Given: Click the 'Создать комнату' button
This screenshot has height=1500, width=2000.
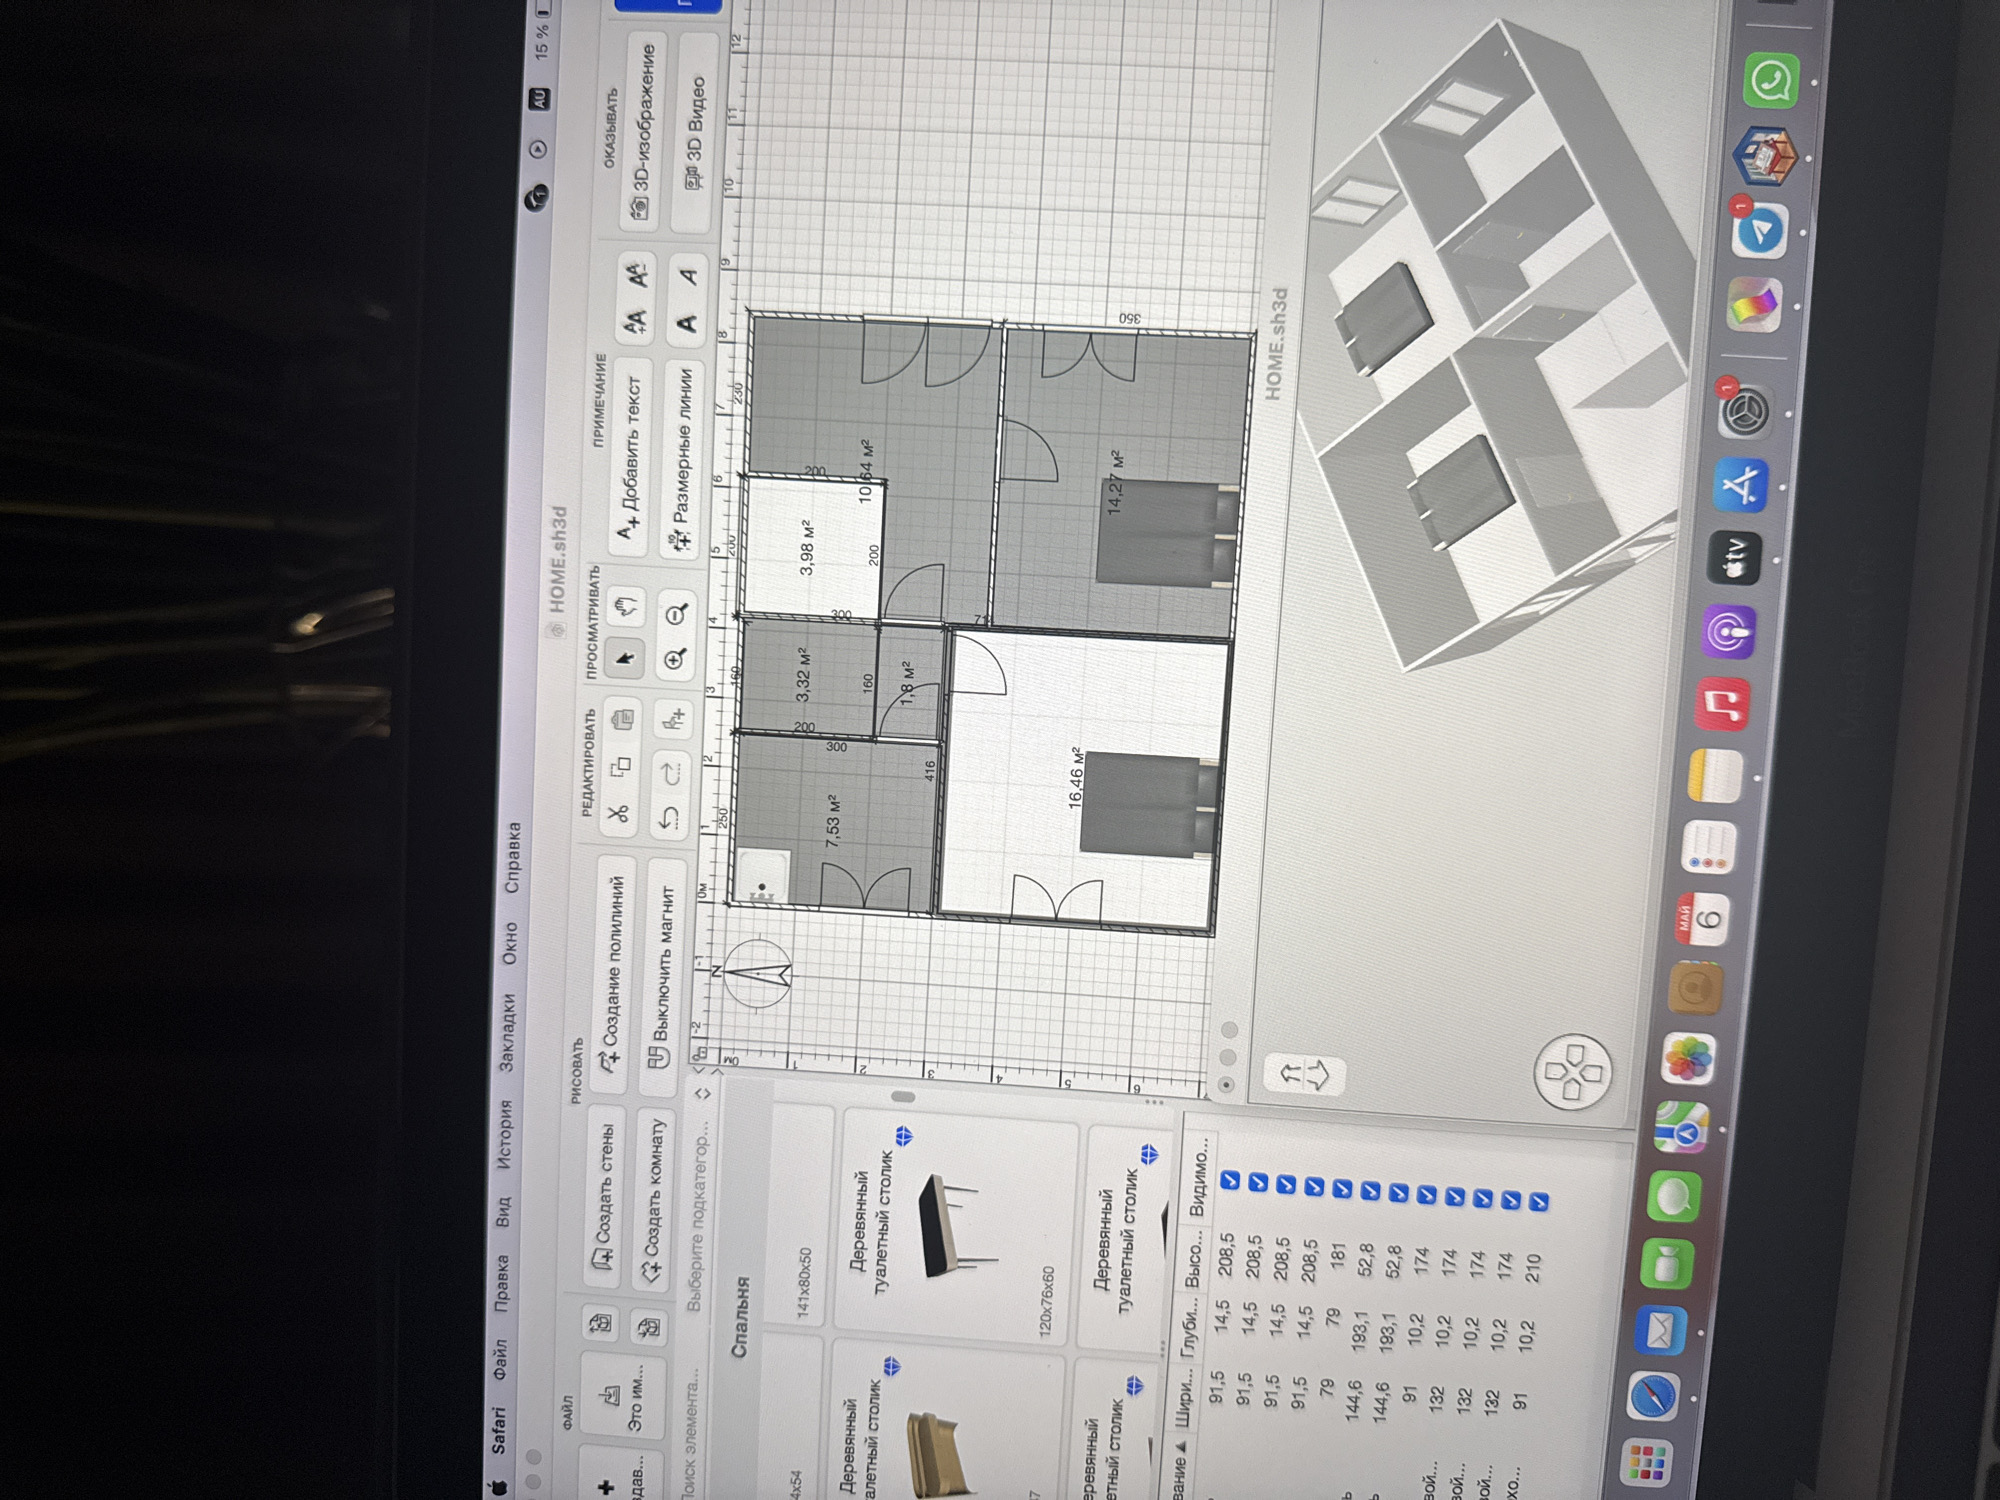Looking at the screenshot, I should (x=651, y=1200).
